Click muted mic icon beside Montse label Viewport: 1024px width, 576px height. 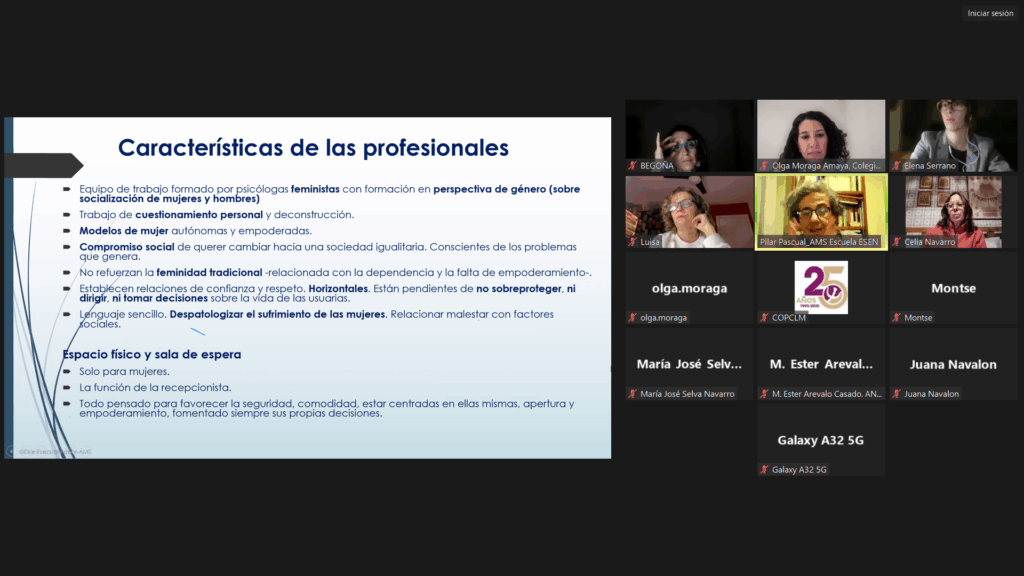click(x=896, y=318)
